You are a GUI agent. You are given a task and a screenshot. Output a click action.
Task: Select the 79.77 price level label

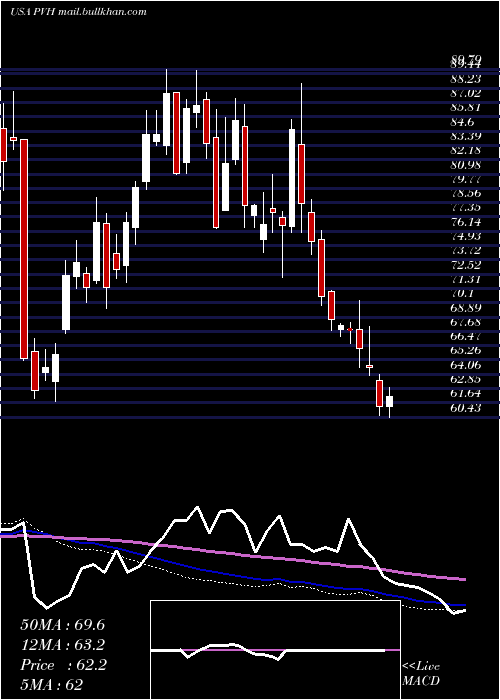coord(466,179)
